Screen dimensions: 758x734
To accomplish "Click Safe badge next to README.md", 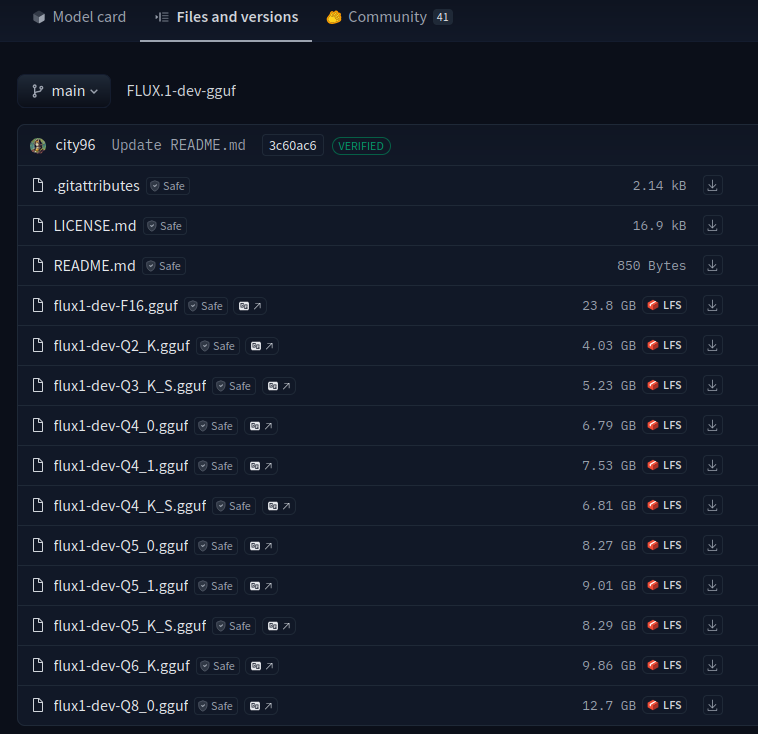I will coord(164,266).
